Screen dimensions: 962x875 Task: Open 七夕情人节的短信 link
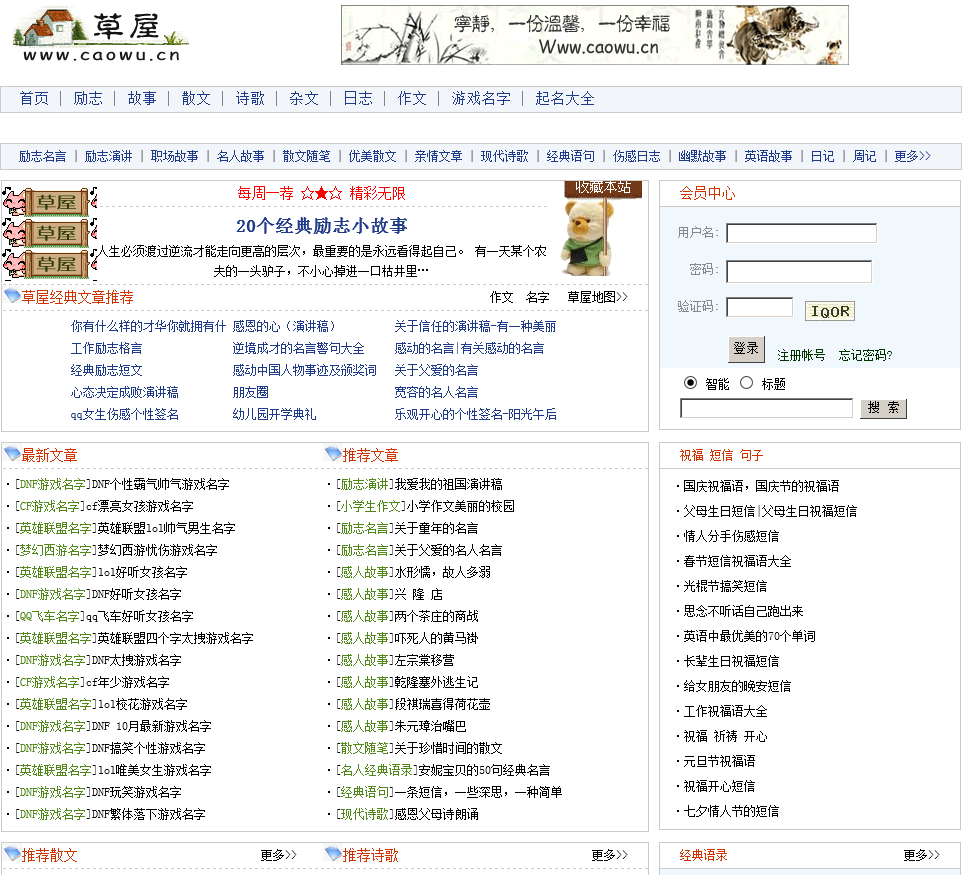tap(731, 812)
